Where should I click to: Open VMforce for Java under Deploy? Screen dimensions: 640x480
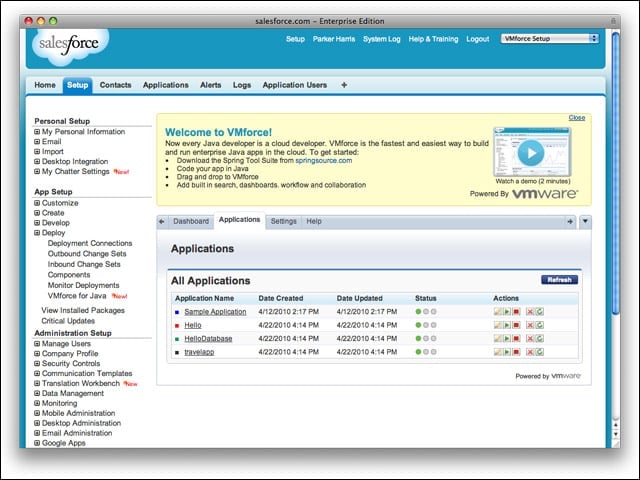point(77,296)
